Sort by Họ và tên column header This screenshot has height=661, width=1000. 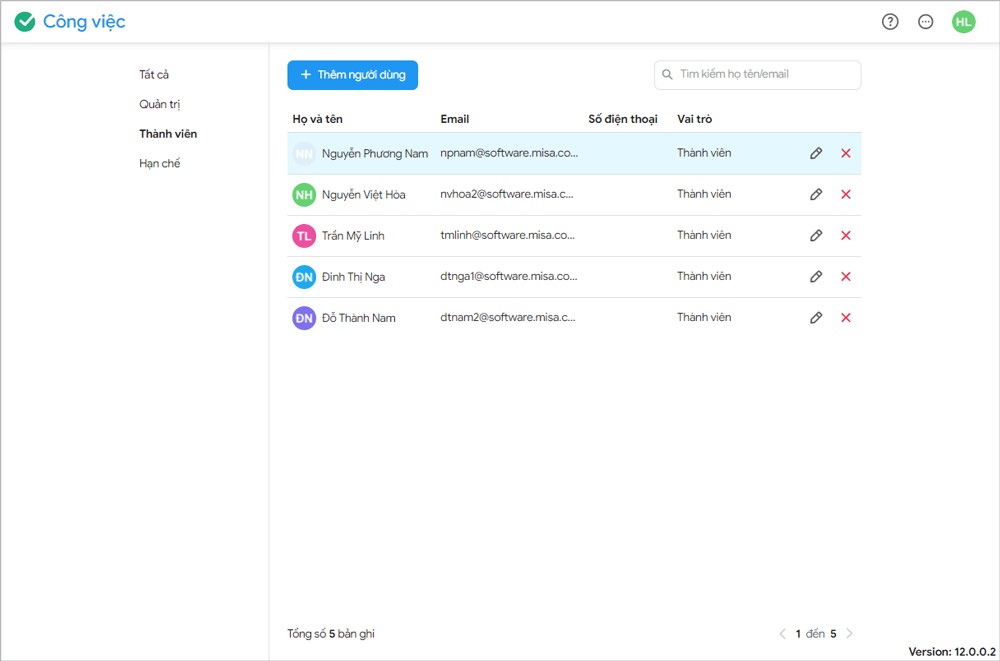tap(318, 119)
